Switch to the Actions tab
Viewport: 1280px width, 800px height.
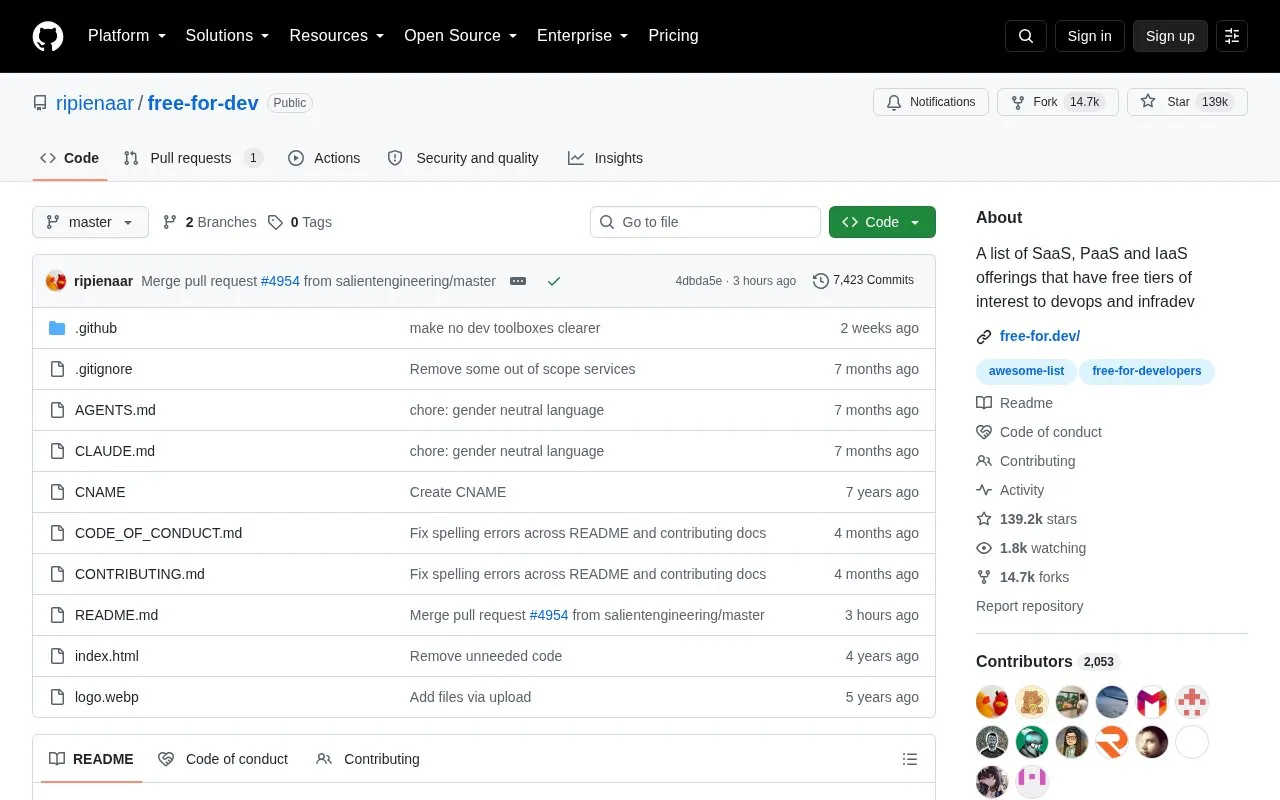324,158
